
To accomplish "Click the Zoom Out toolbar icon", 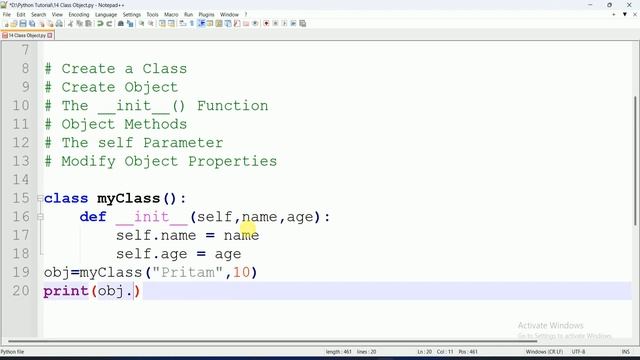I will (x=151, y=24).
